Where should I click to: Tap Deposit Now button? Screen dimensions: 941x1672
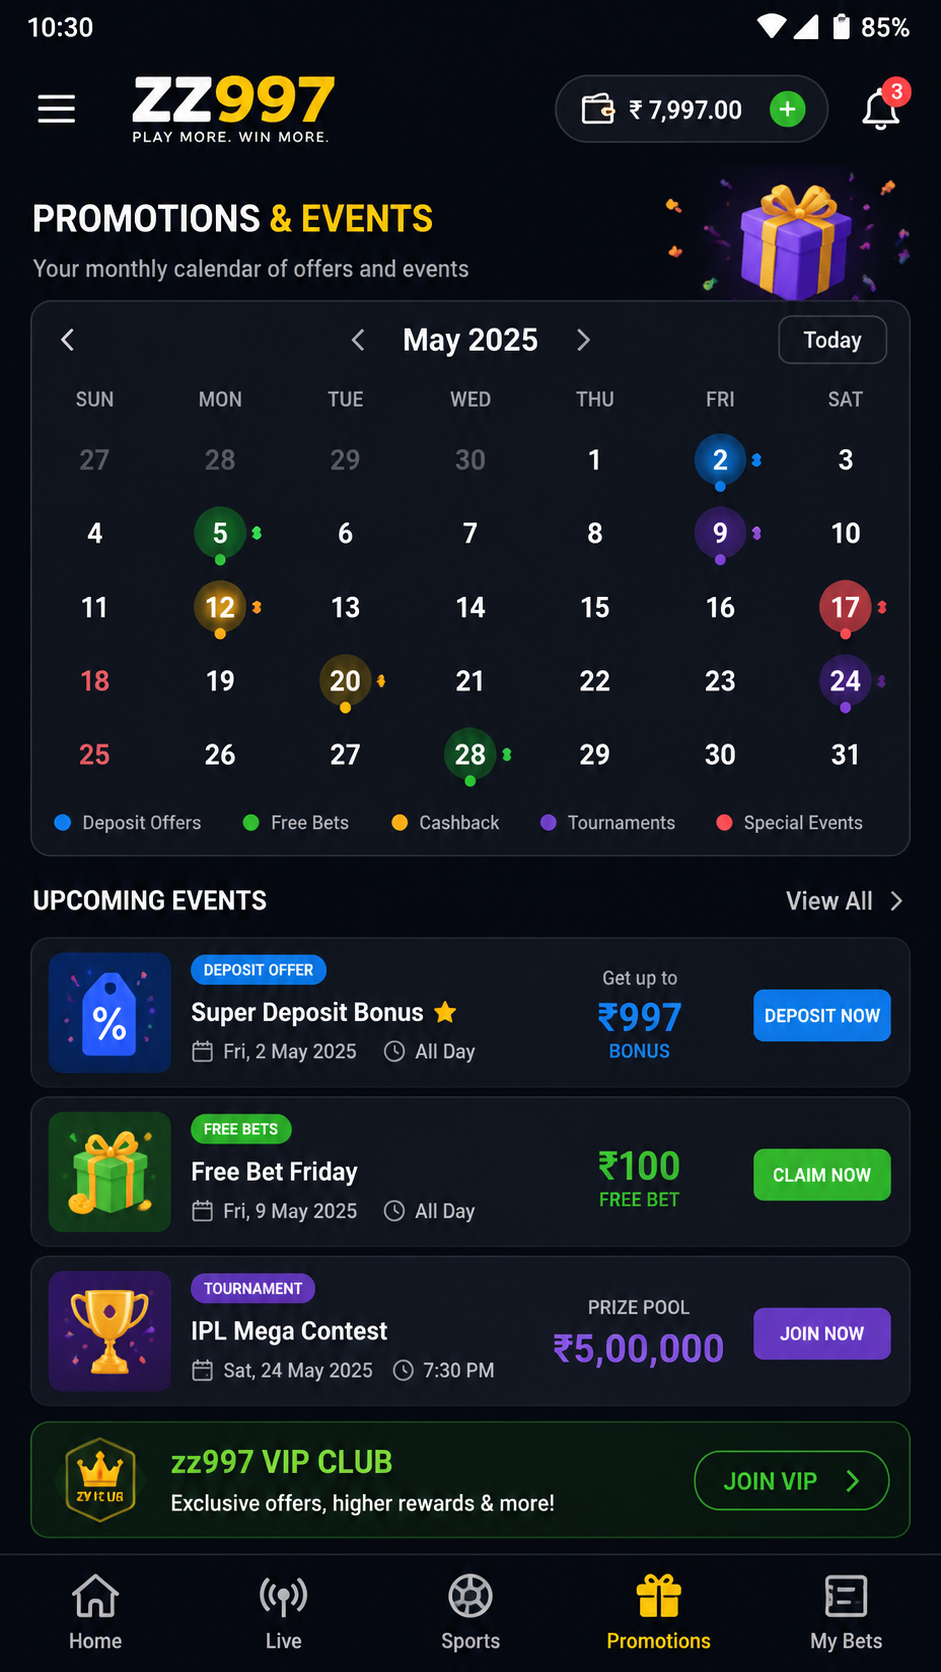[x=821, y=1015]
